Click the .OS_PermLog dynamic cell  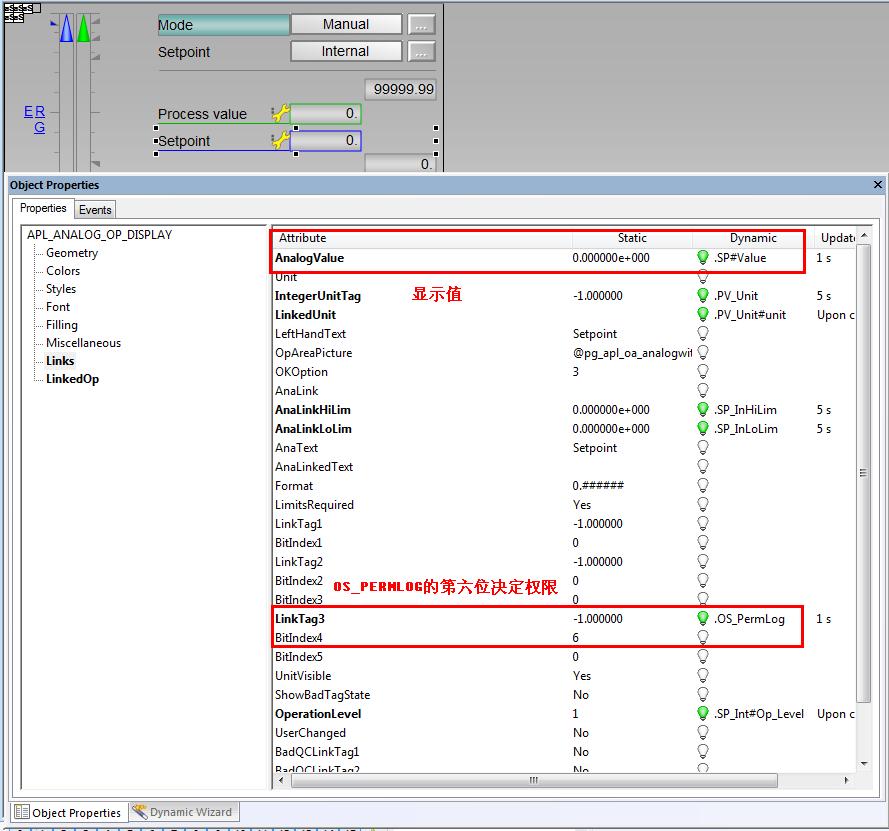[750, 619]
